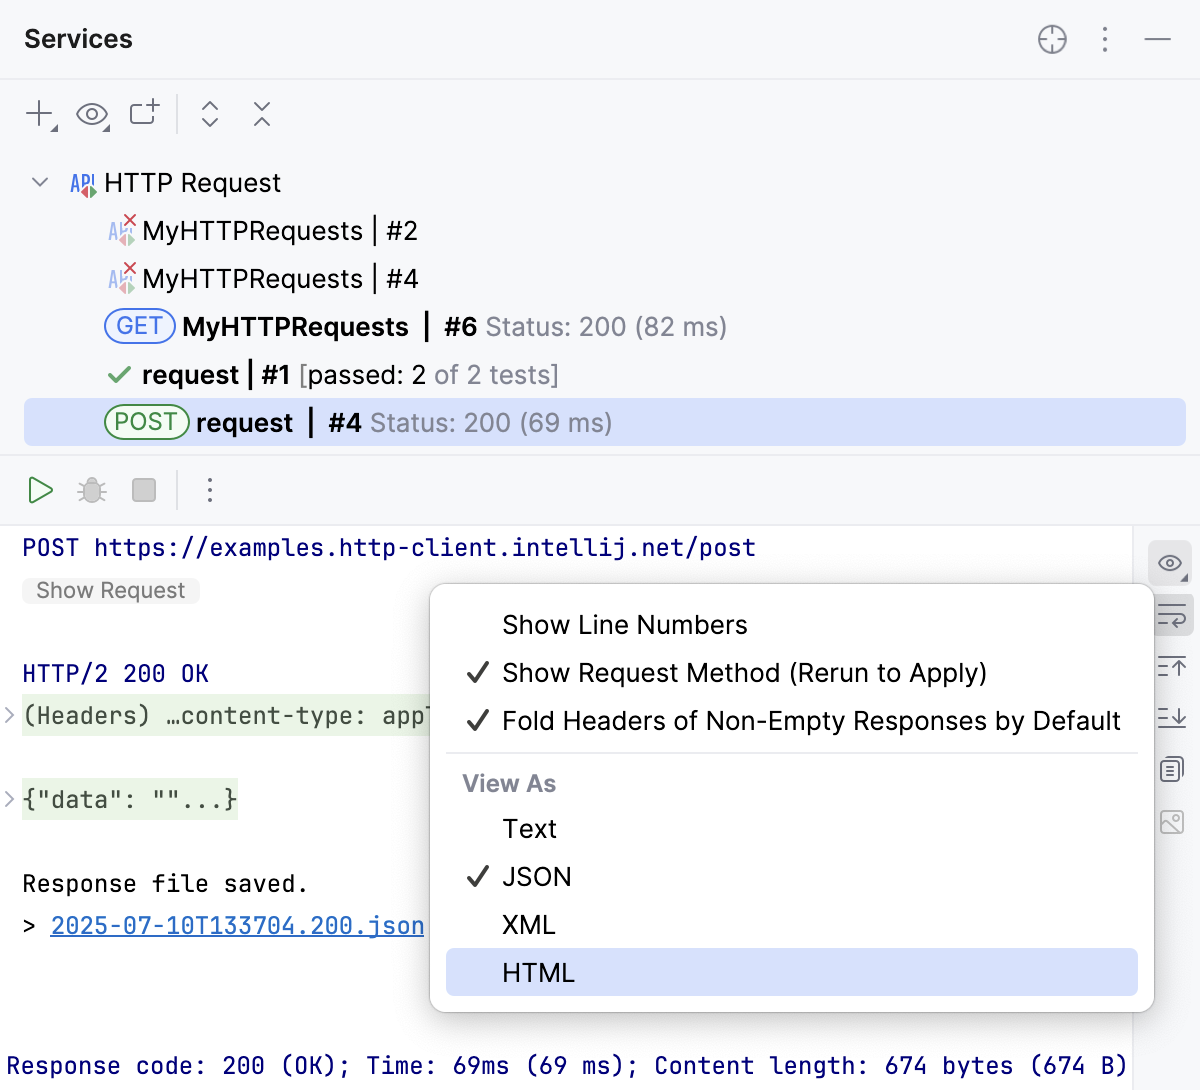Click the Add Service plus icon
Screen dimensions: 1200x1090
coord(39,114)
